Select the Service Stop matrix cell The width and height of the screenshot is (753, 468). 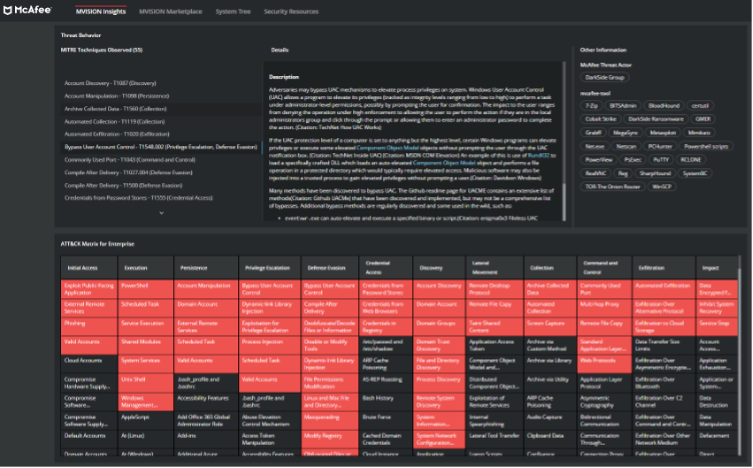[717, 327]
